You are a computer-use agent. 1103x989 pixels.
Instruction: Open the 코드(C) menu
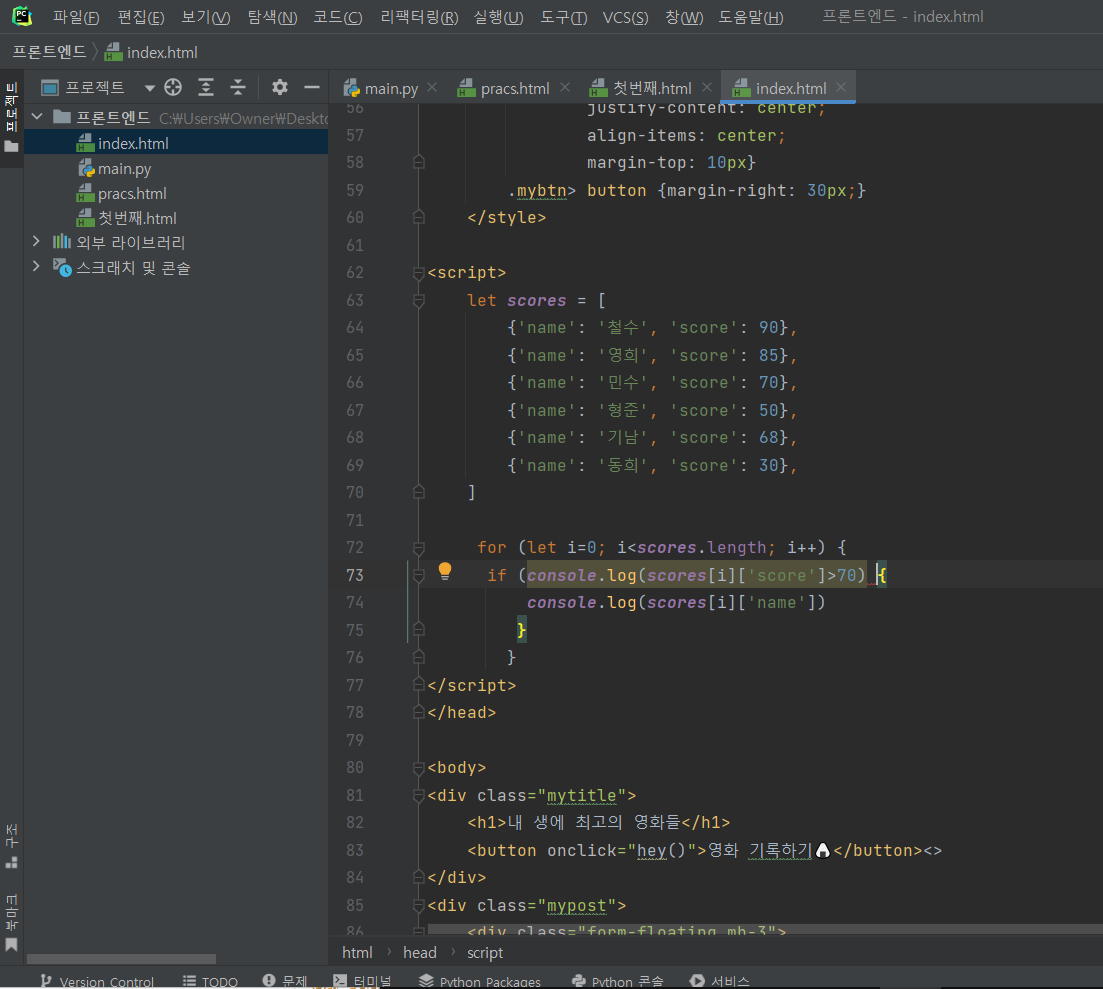[338, 17]
